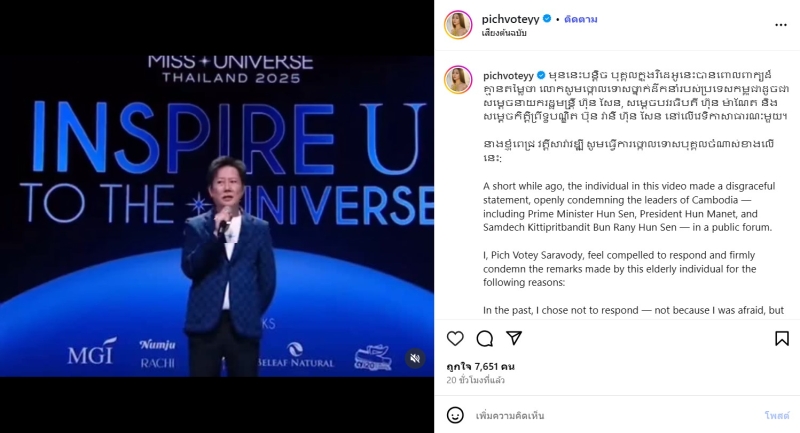This screenshot has height=433, width=800.
Task: Open original audio link เสียงต้นฉบับ
Action: click(x=504, y=33)
